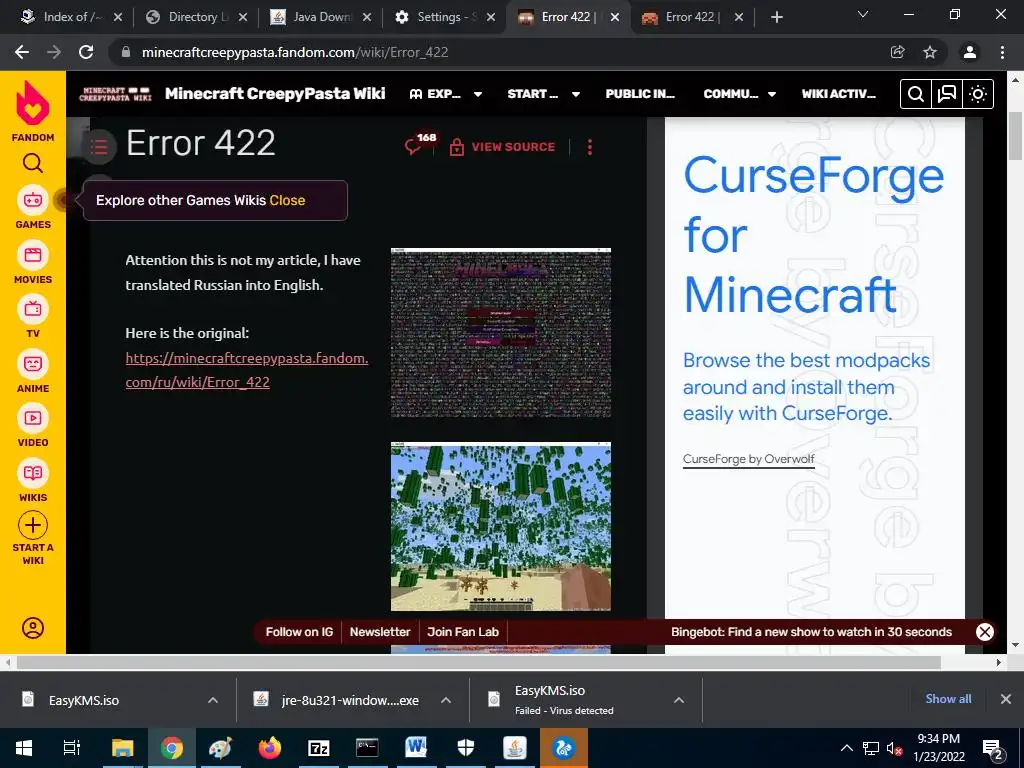Click the horizontal page scrollbar
Viewport: 1024px width, 768px height.
(x=478, y=662)
